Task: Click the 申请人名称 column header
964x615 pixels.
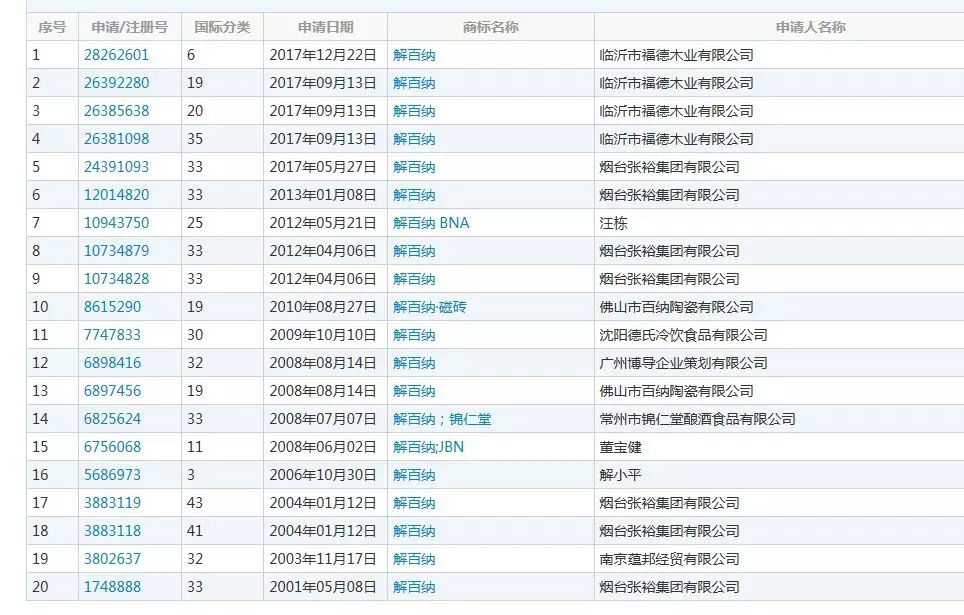Action: pyautogui.click(x=810, y=27)
